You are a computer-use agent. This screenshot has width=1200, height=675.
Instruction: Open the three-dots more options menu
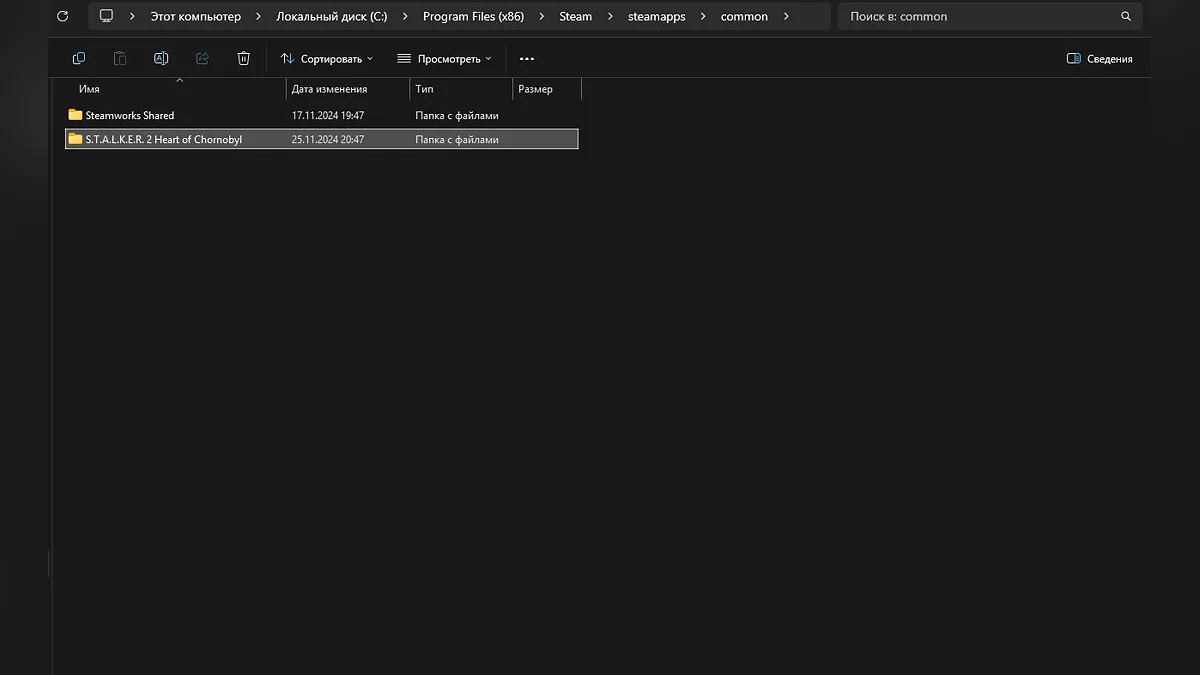[x=527, y=59]
